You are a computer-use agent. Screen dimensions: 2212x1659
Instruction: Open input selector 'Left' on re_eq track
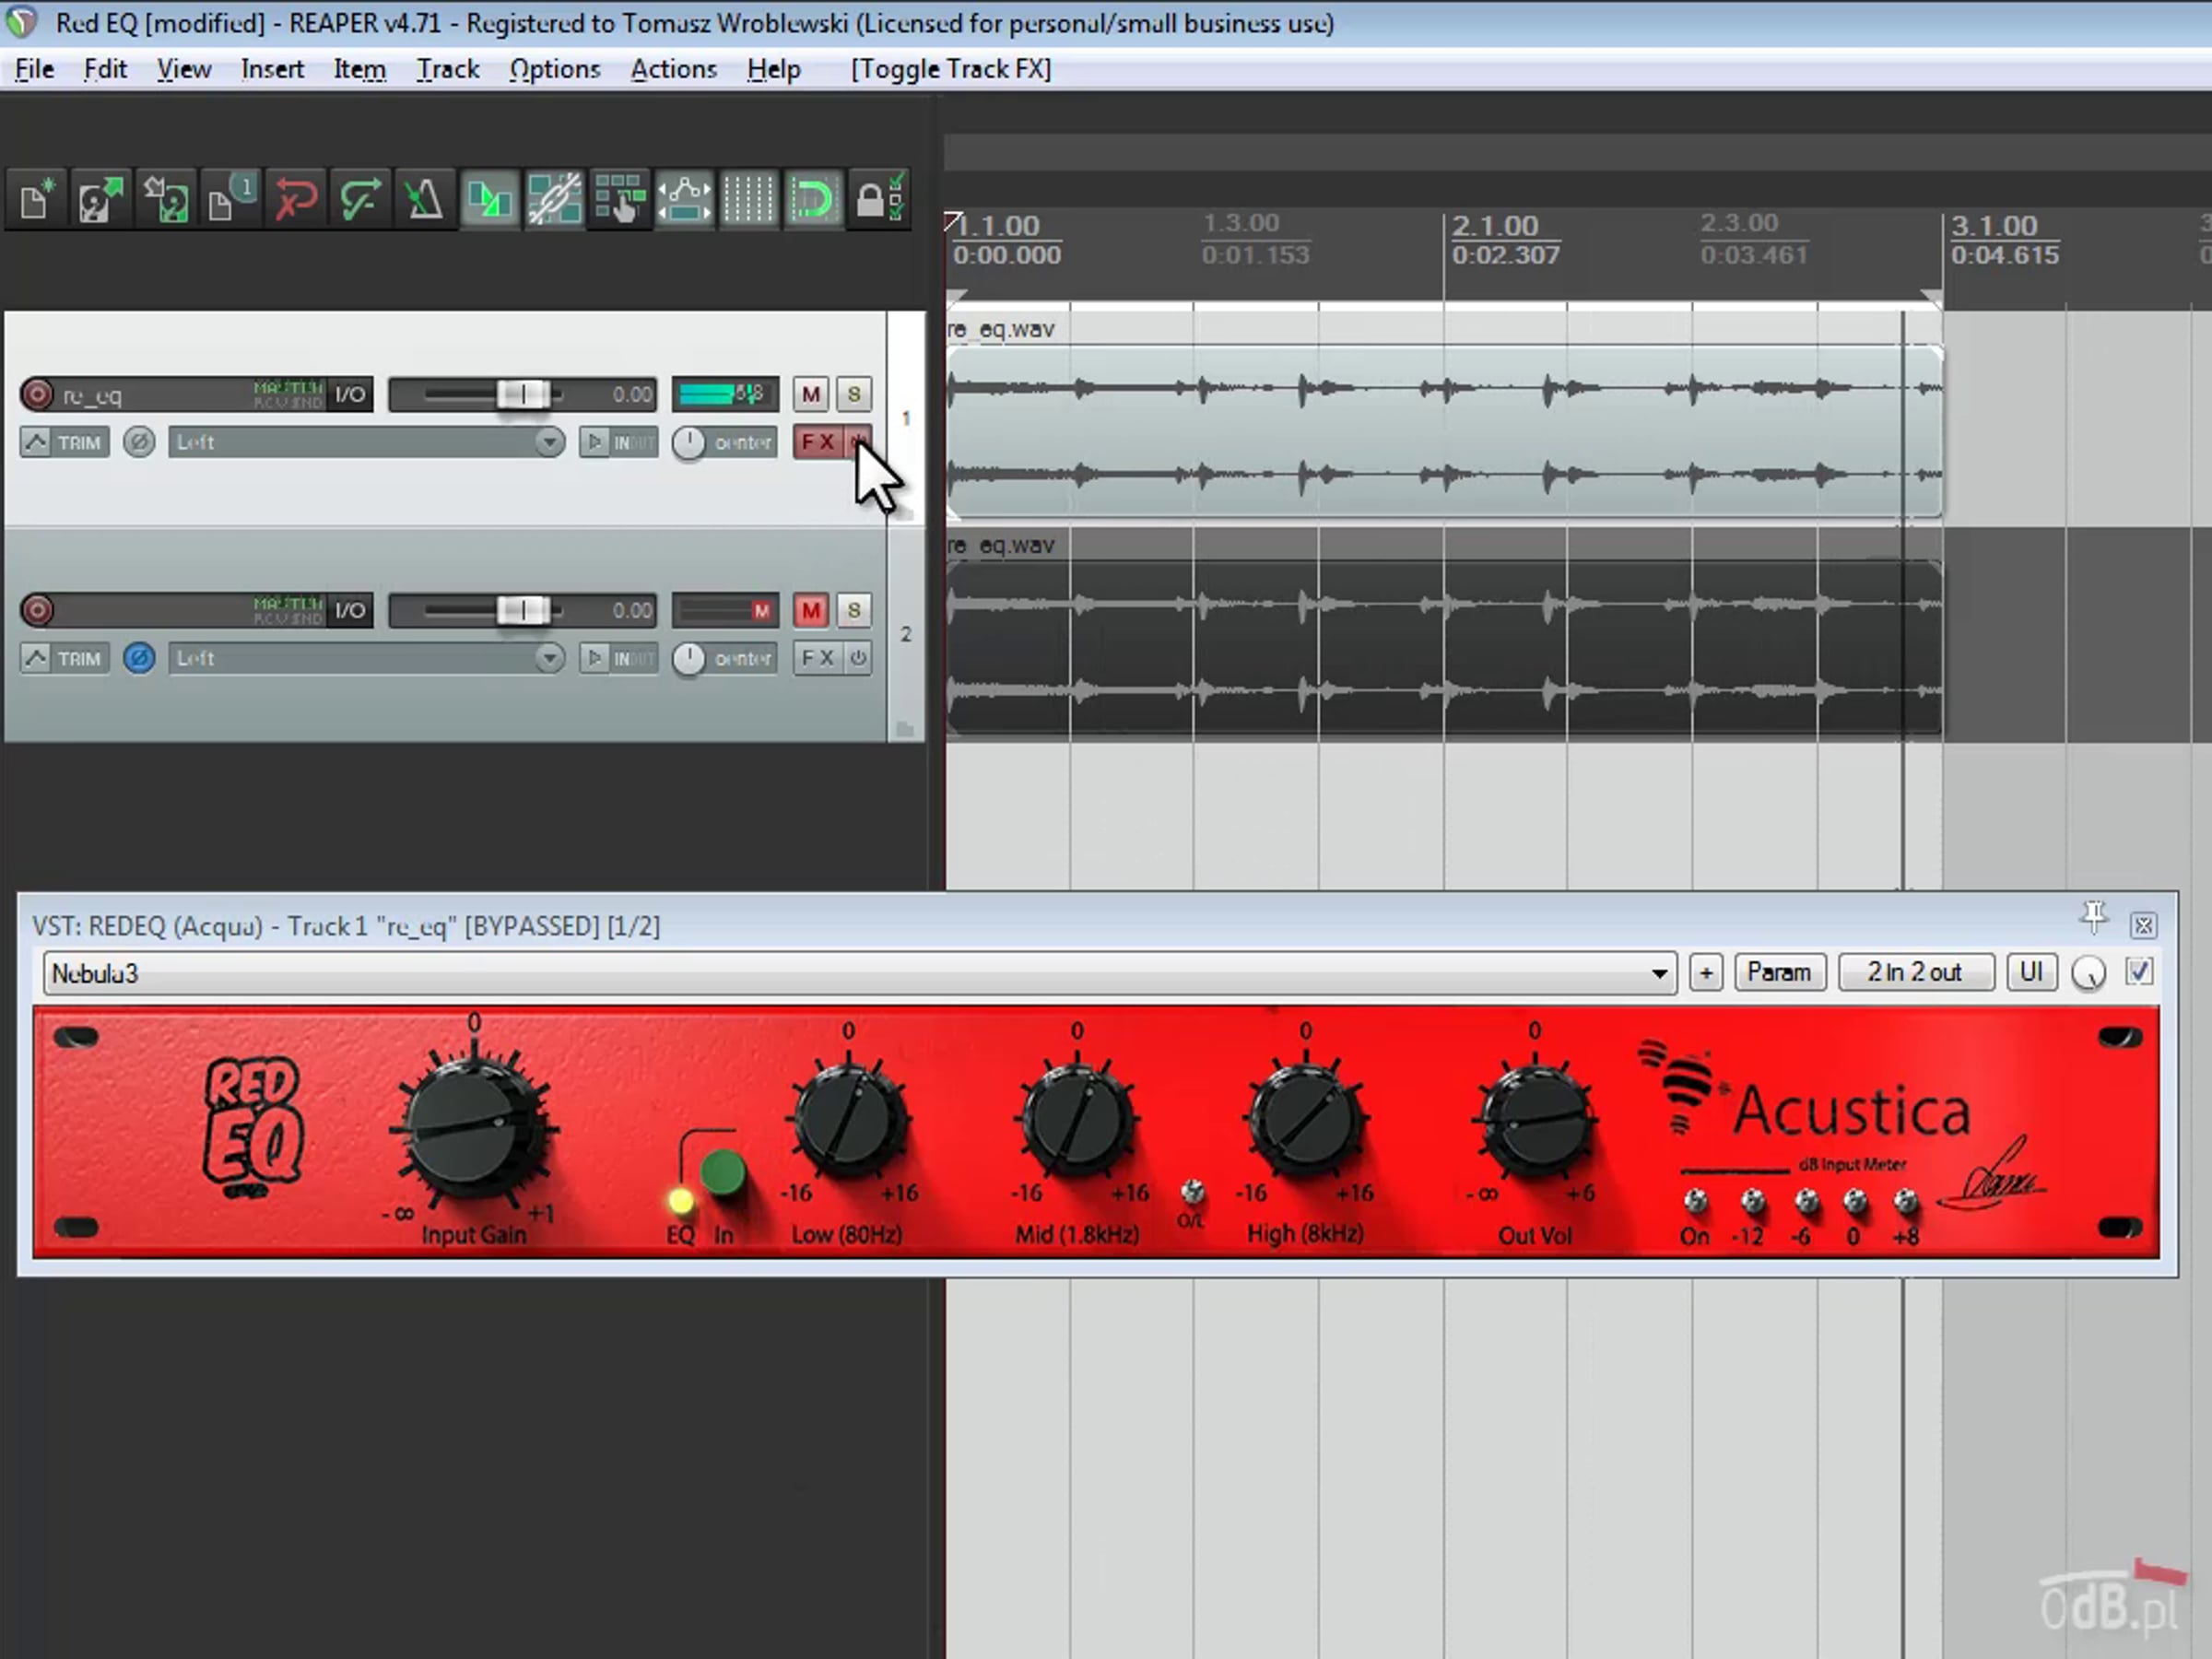pos(367,442)
